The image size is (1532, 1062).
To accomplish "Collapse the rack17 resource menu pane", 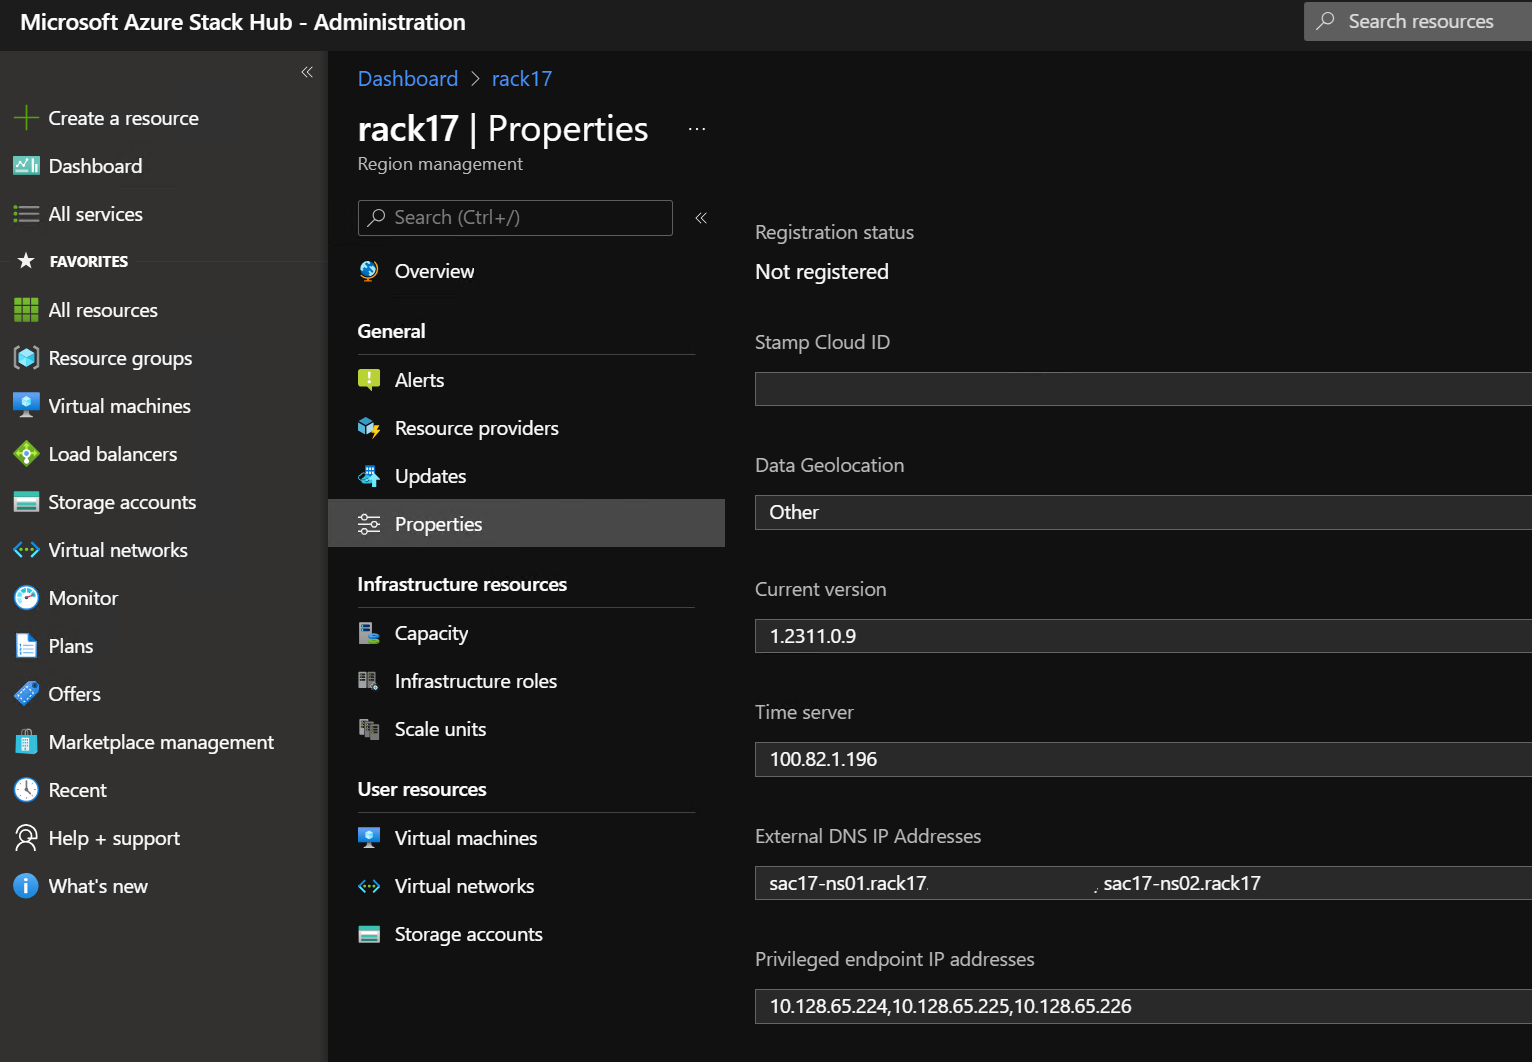I will click(x=701, y=218).
